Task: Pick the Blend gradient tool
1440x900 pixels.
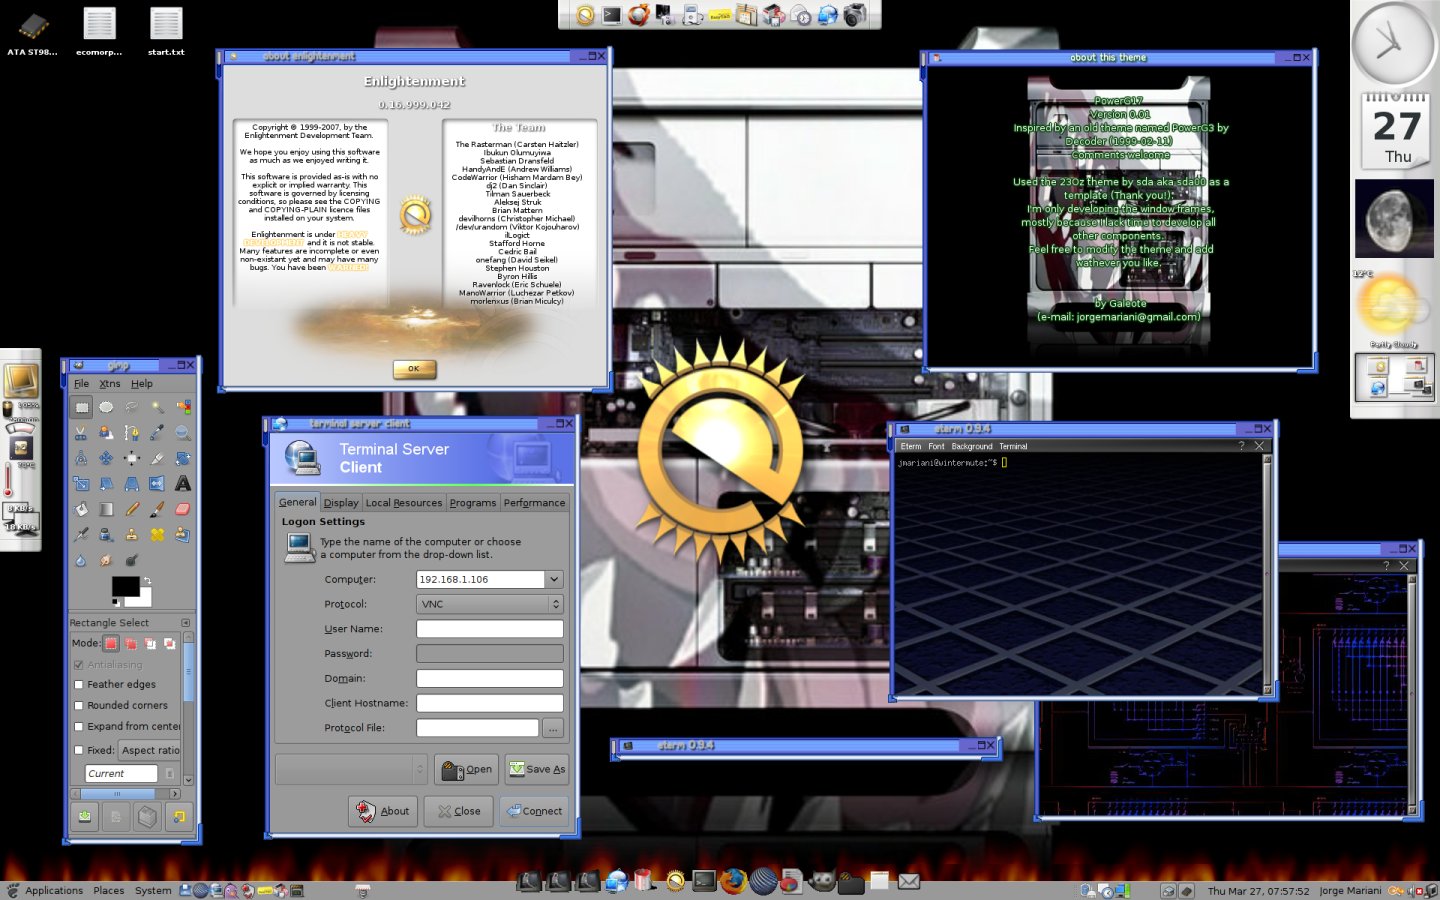Action: [x=106, y=509]
